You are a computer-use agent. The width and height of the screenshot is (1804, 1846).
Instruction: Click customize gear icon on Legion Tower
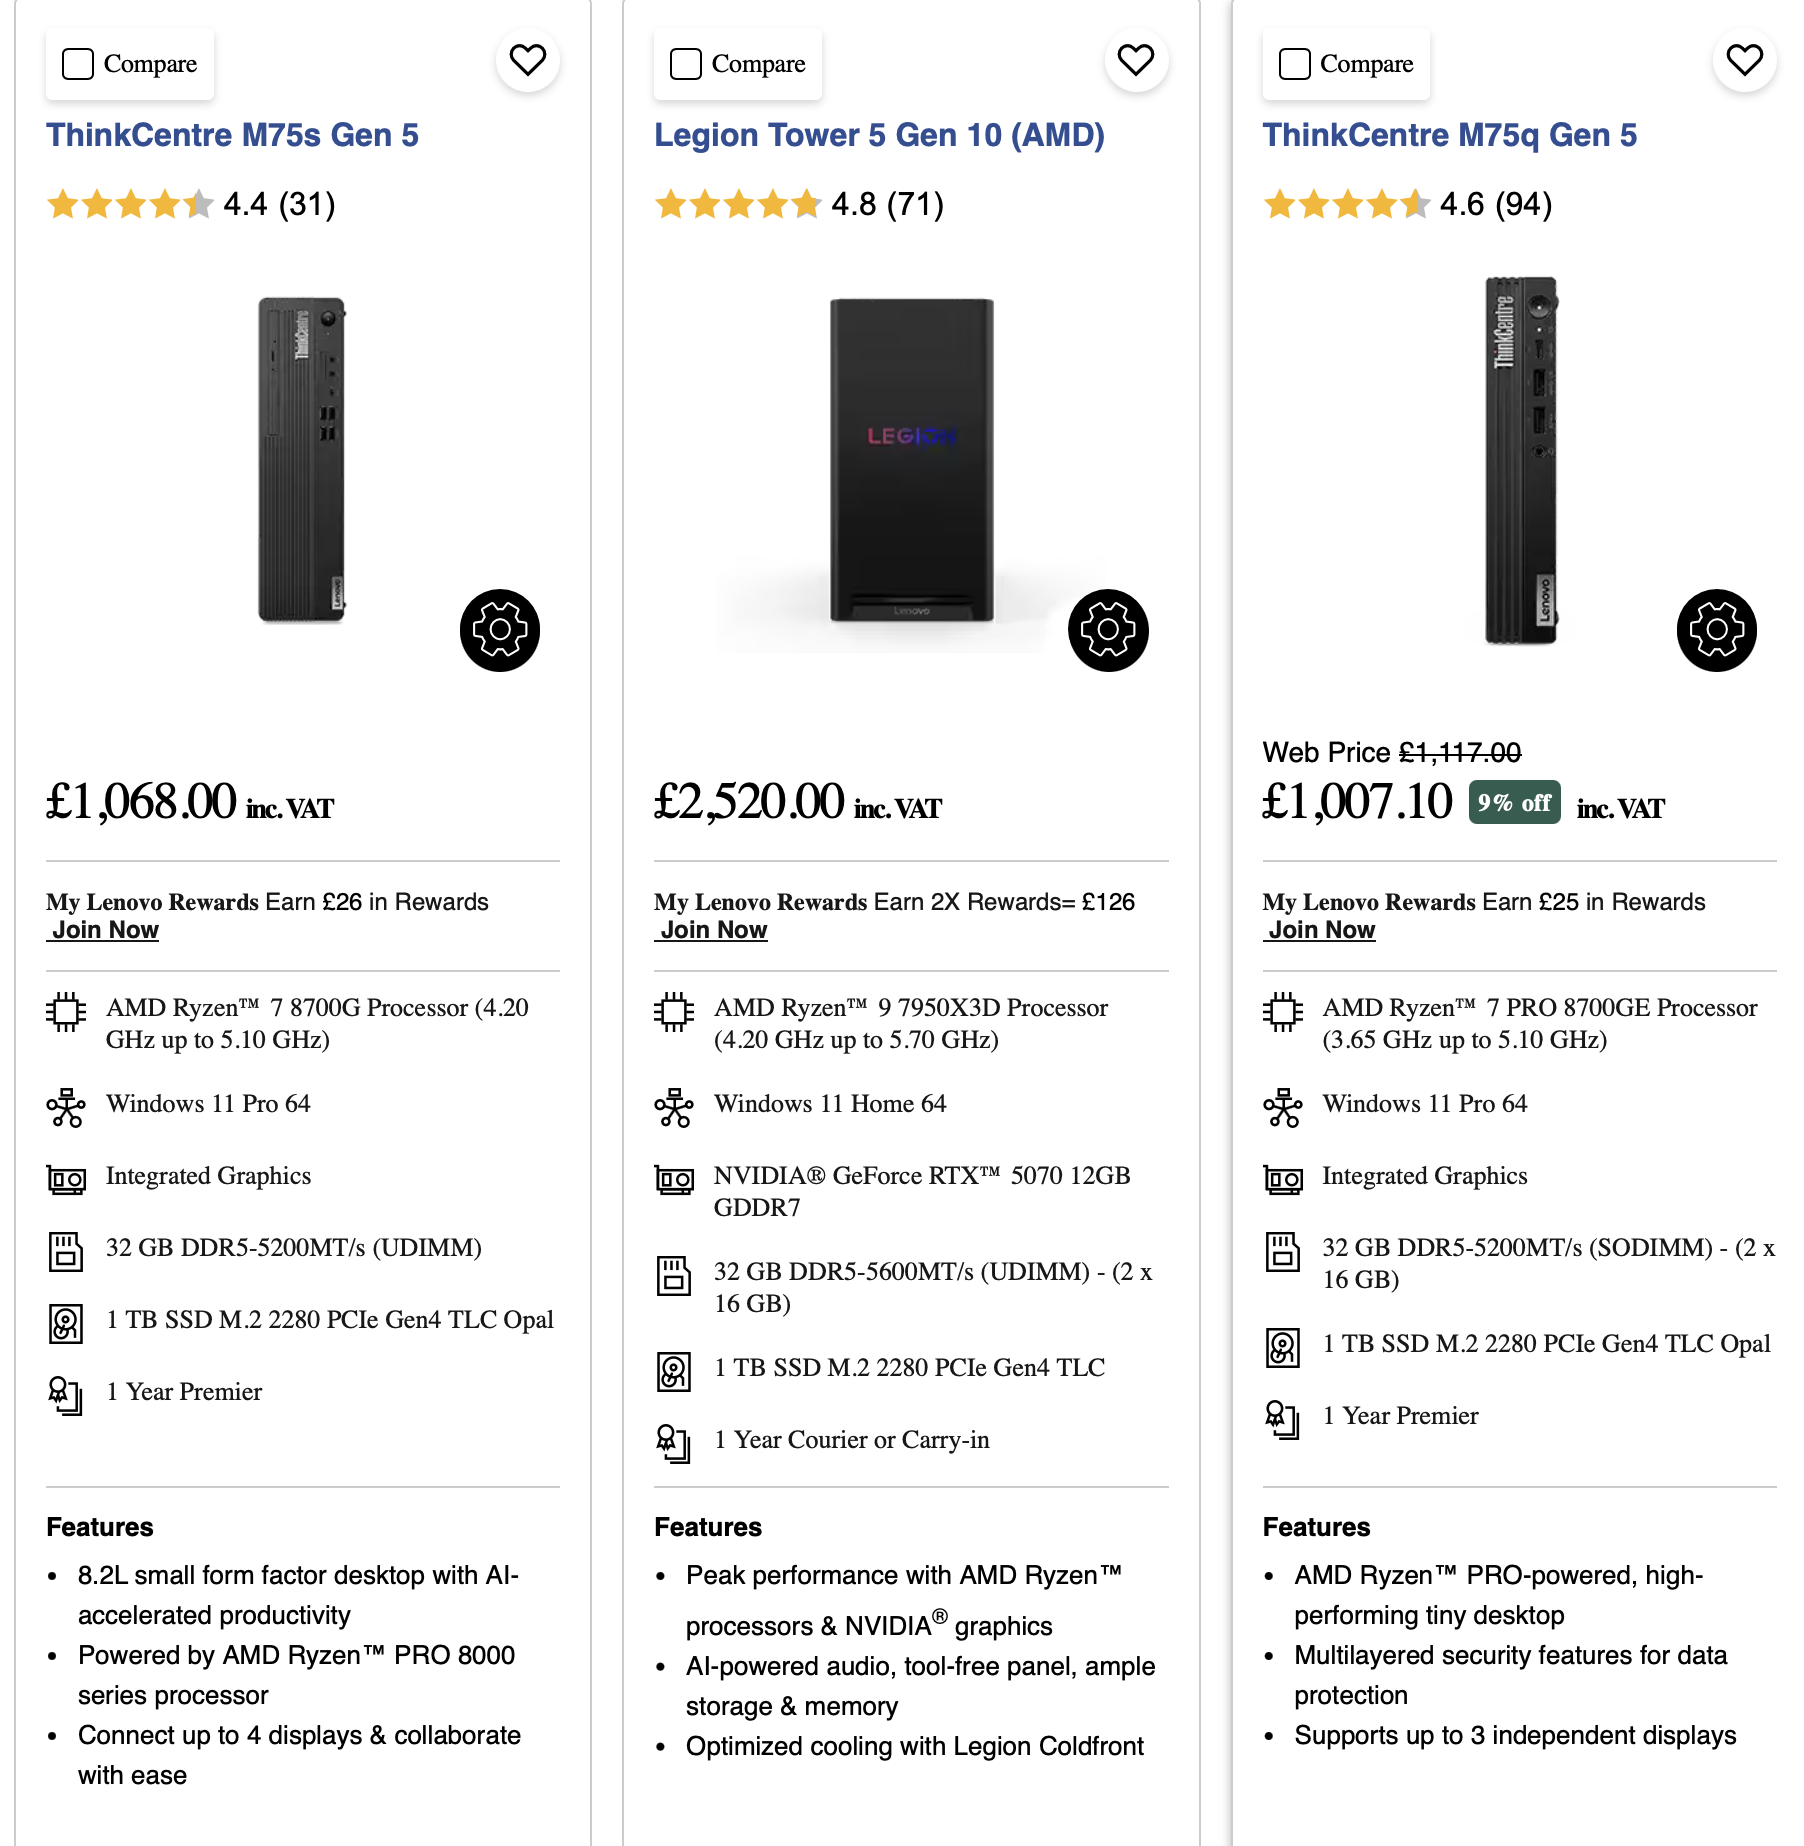point(1108,630)
